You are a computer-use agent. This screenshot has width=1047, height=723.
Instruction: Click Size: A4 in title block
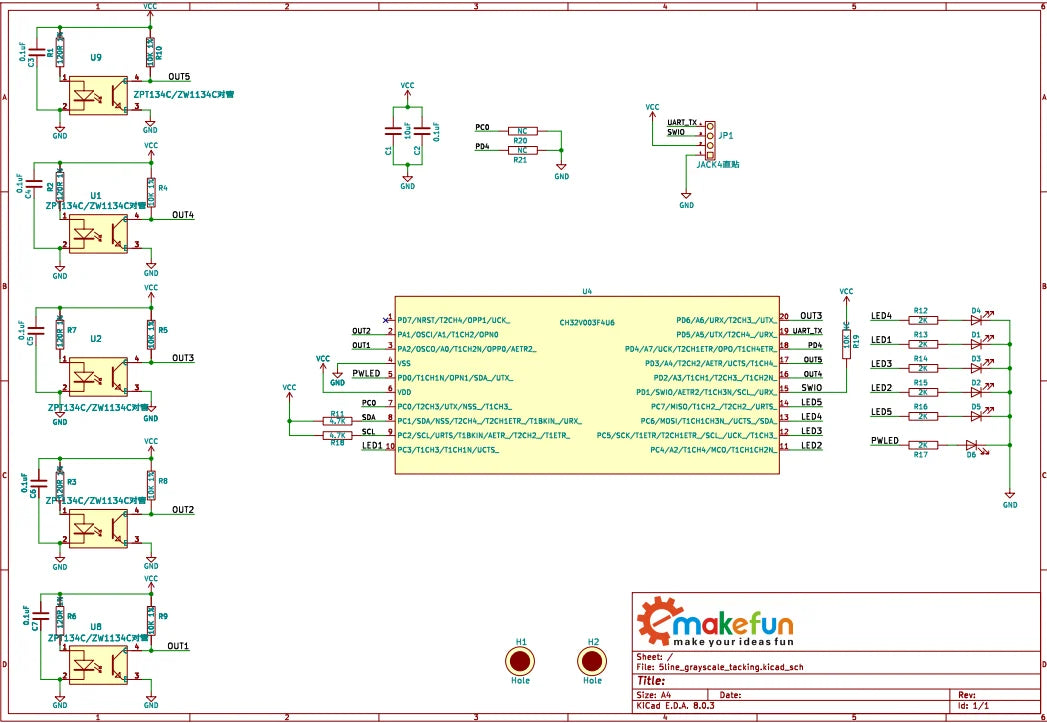point(656,695)
